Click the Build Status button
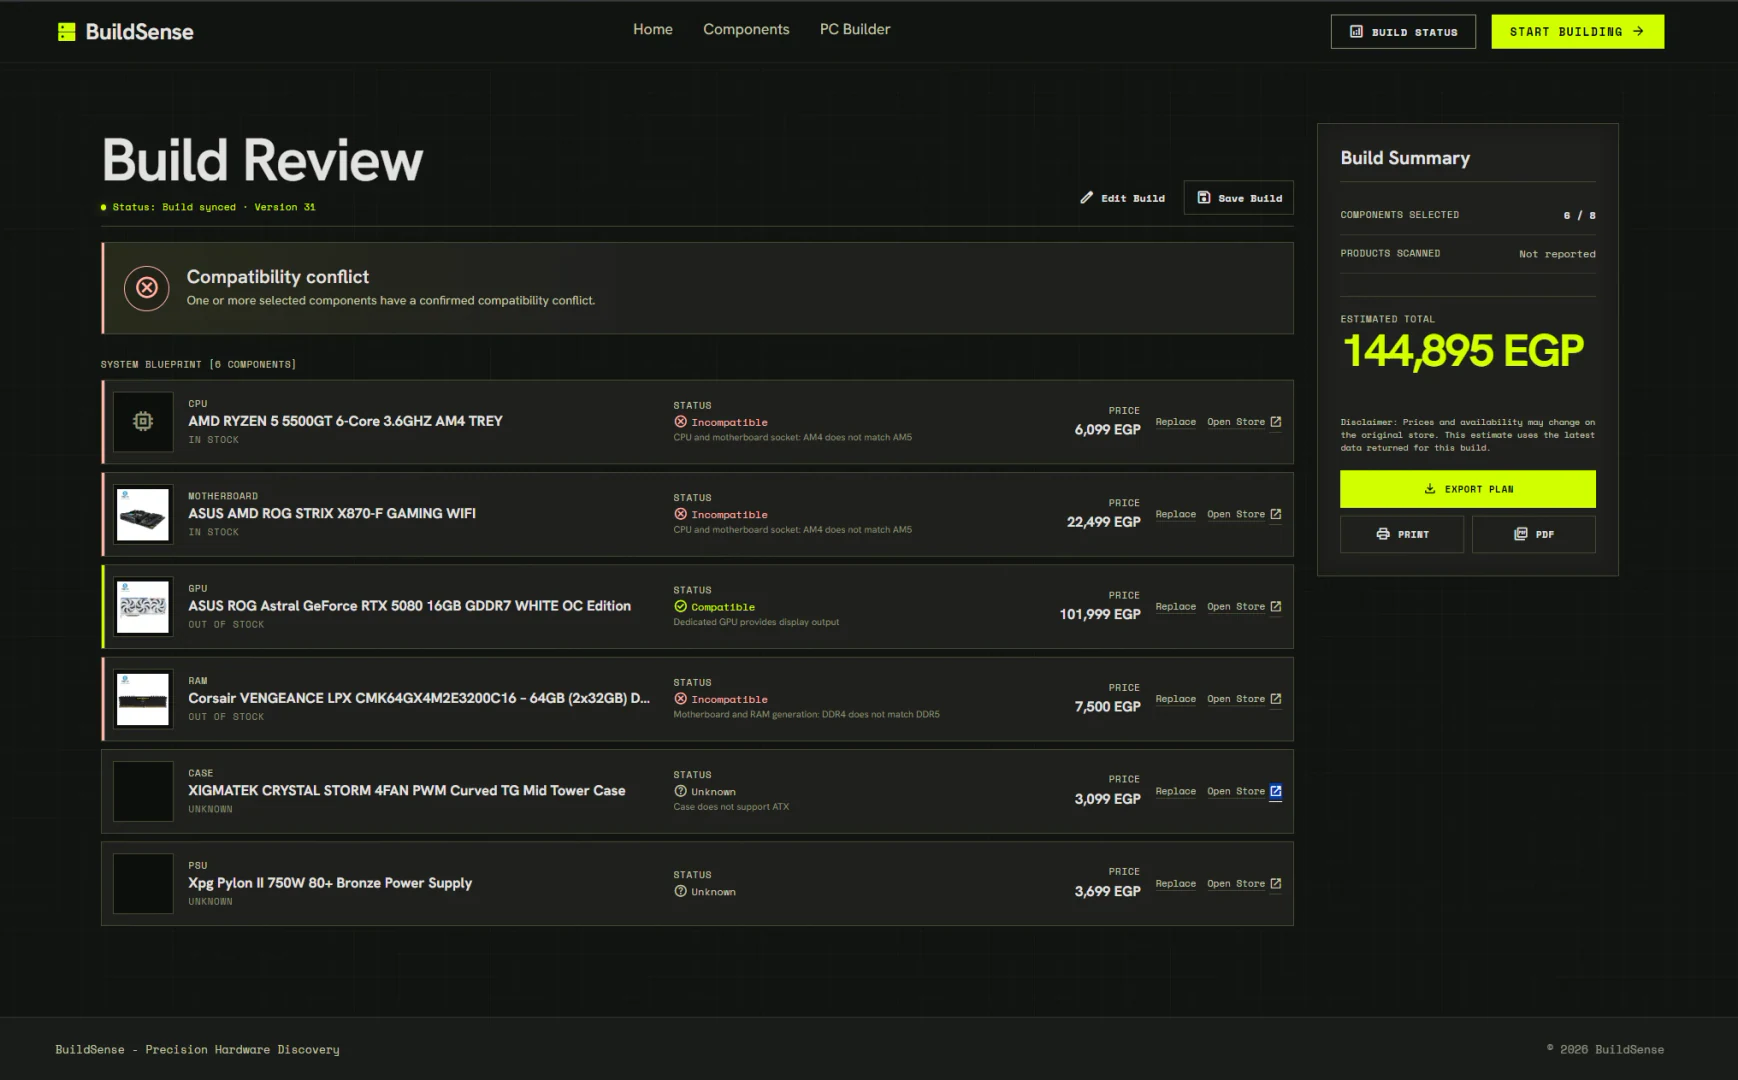Image resolution: width=1738 pixels, height=1080 pixels. [1403, 32]
